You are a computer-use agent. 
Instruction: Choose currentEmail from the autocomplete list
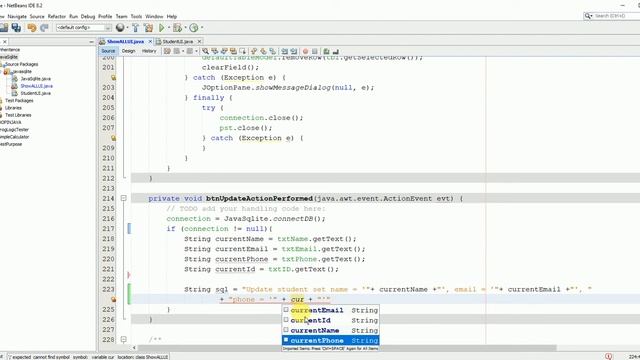(331, 310)
